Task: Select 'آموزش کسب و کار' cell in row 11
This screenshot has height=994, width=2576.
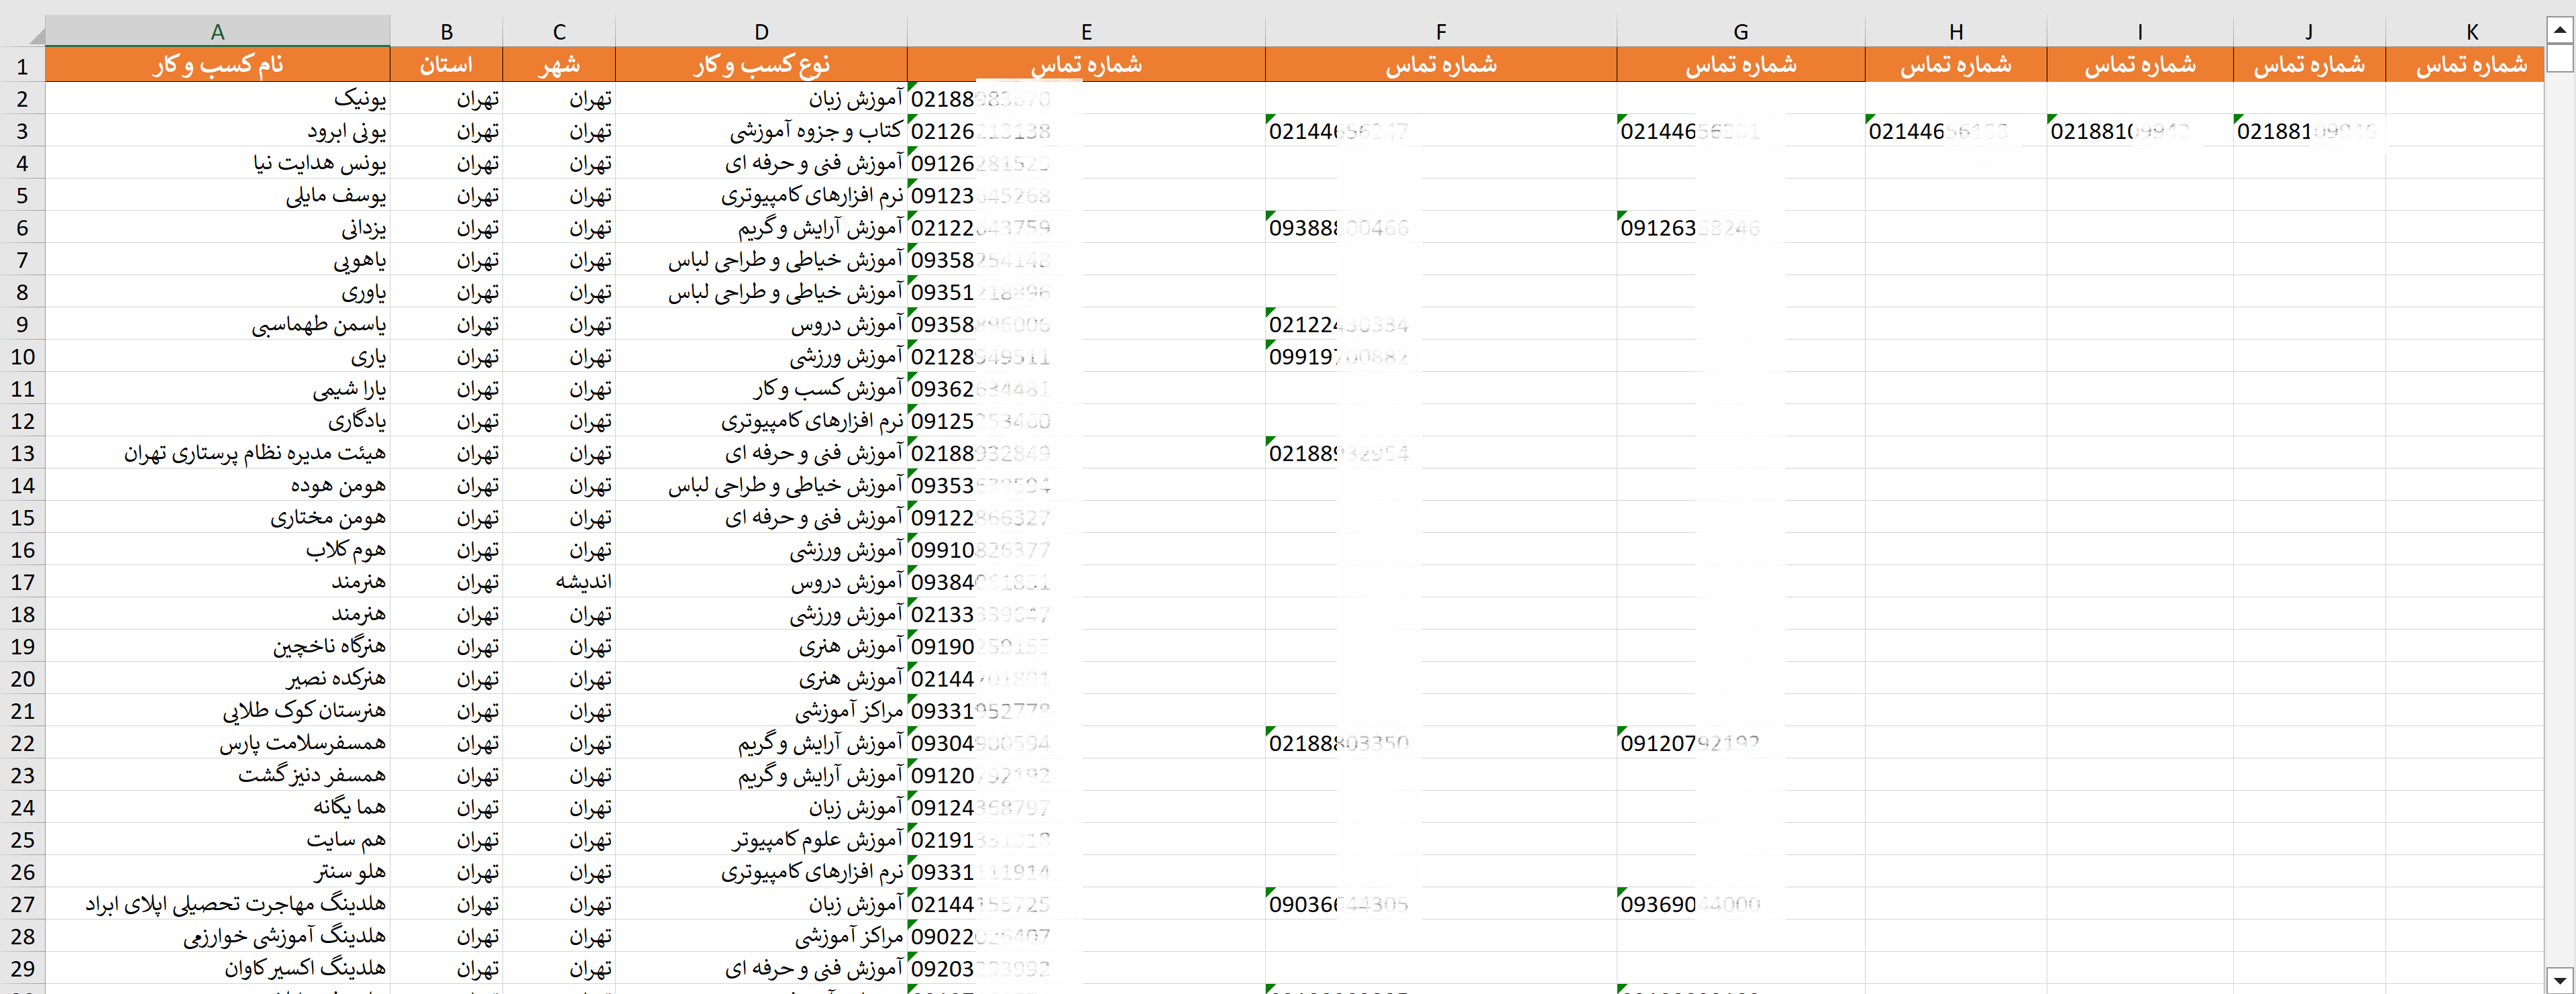Action: pyautogui.click(x=761, y=388)
